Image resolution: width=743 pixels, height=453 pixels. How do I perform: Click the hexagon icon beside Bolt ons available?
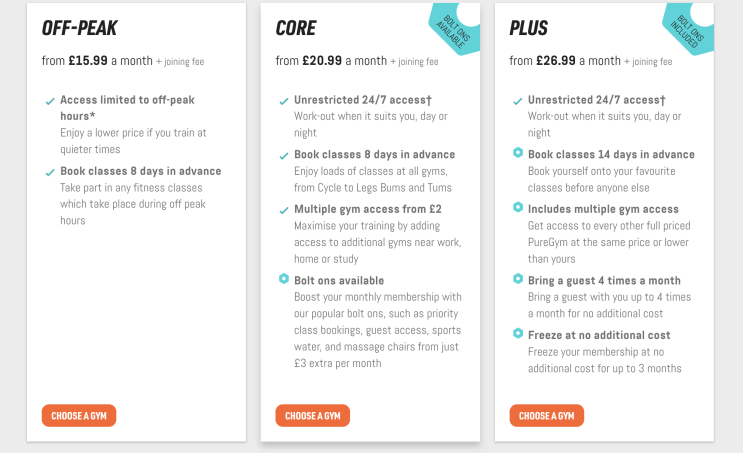tap(284, 279)
